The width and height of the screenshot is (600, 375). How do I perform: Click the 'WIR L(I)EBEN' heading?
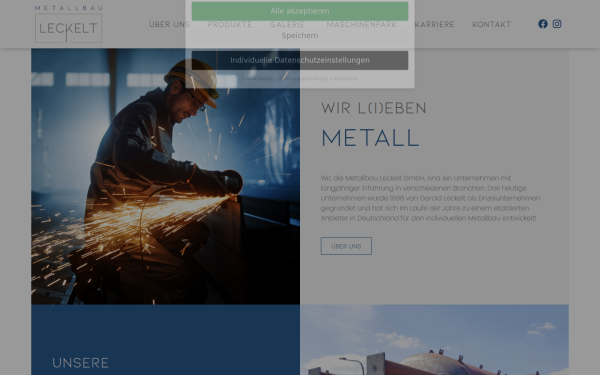[x=373, y=108]
